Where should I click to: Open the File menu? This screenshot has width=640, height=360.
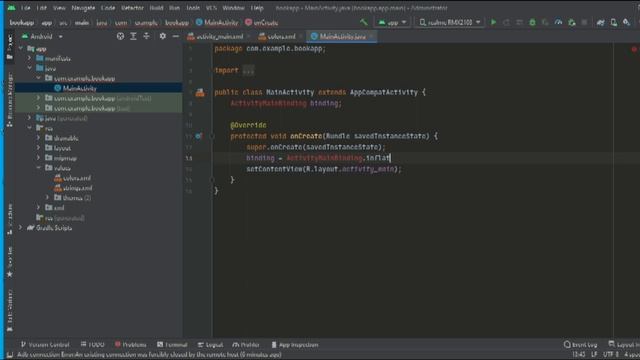[x=25, y=8]
